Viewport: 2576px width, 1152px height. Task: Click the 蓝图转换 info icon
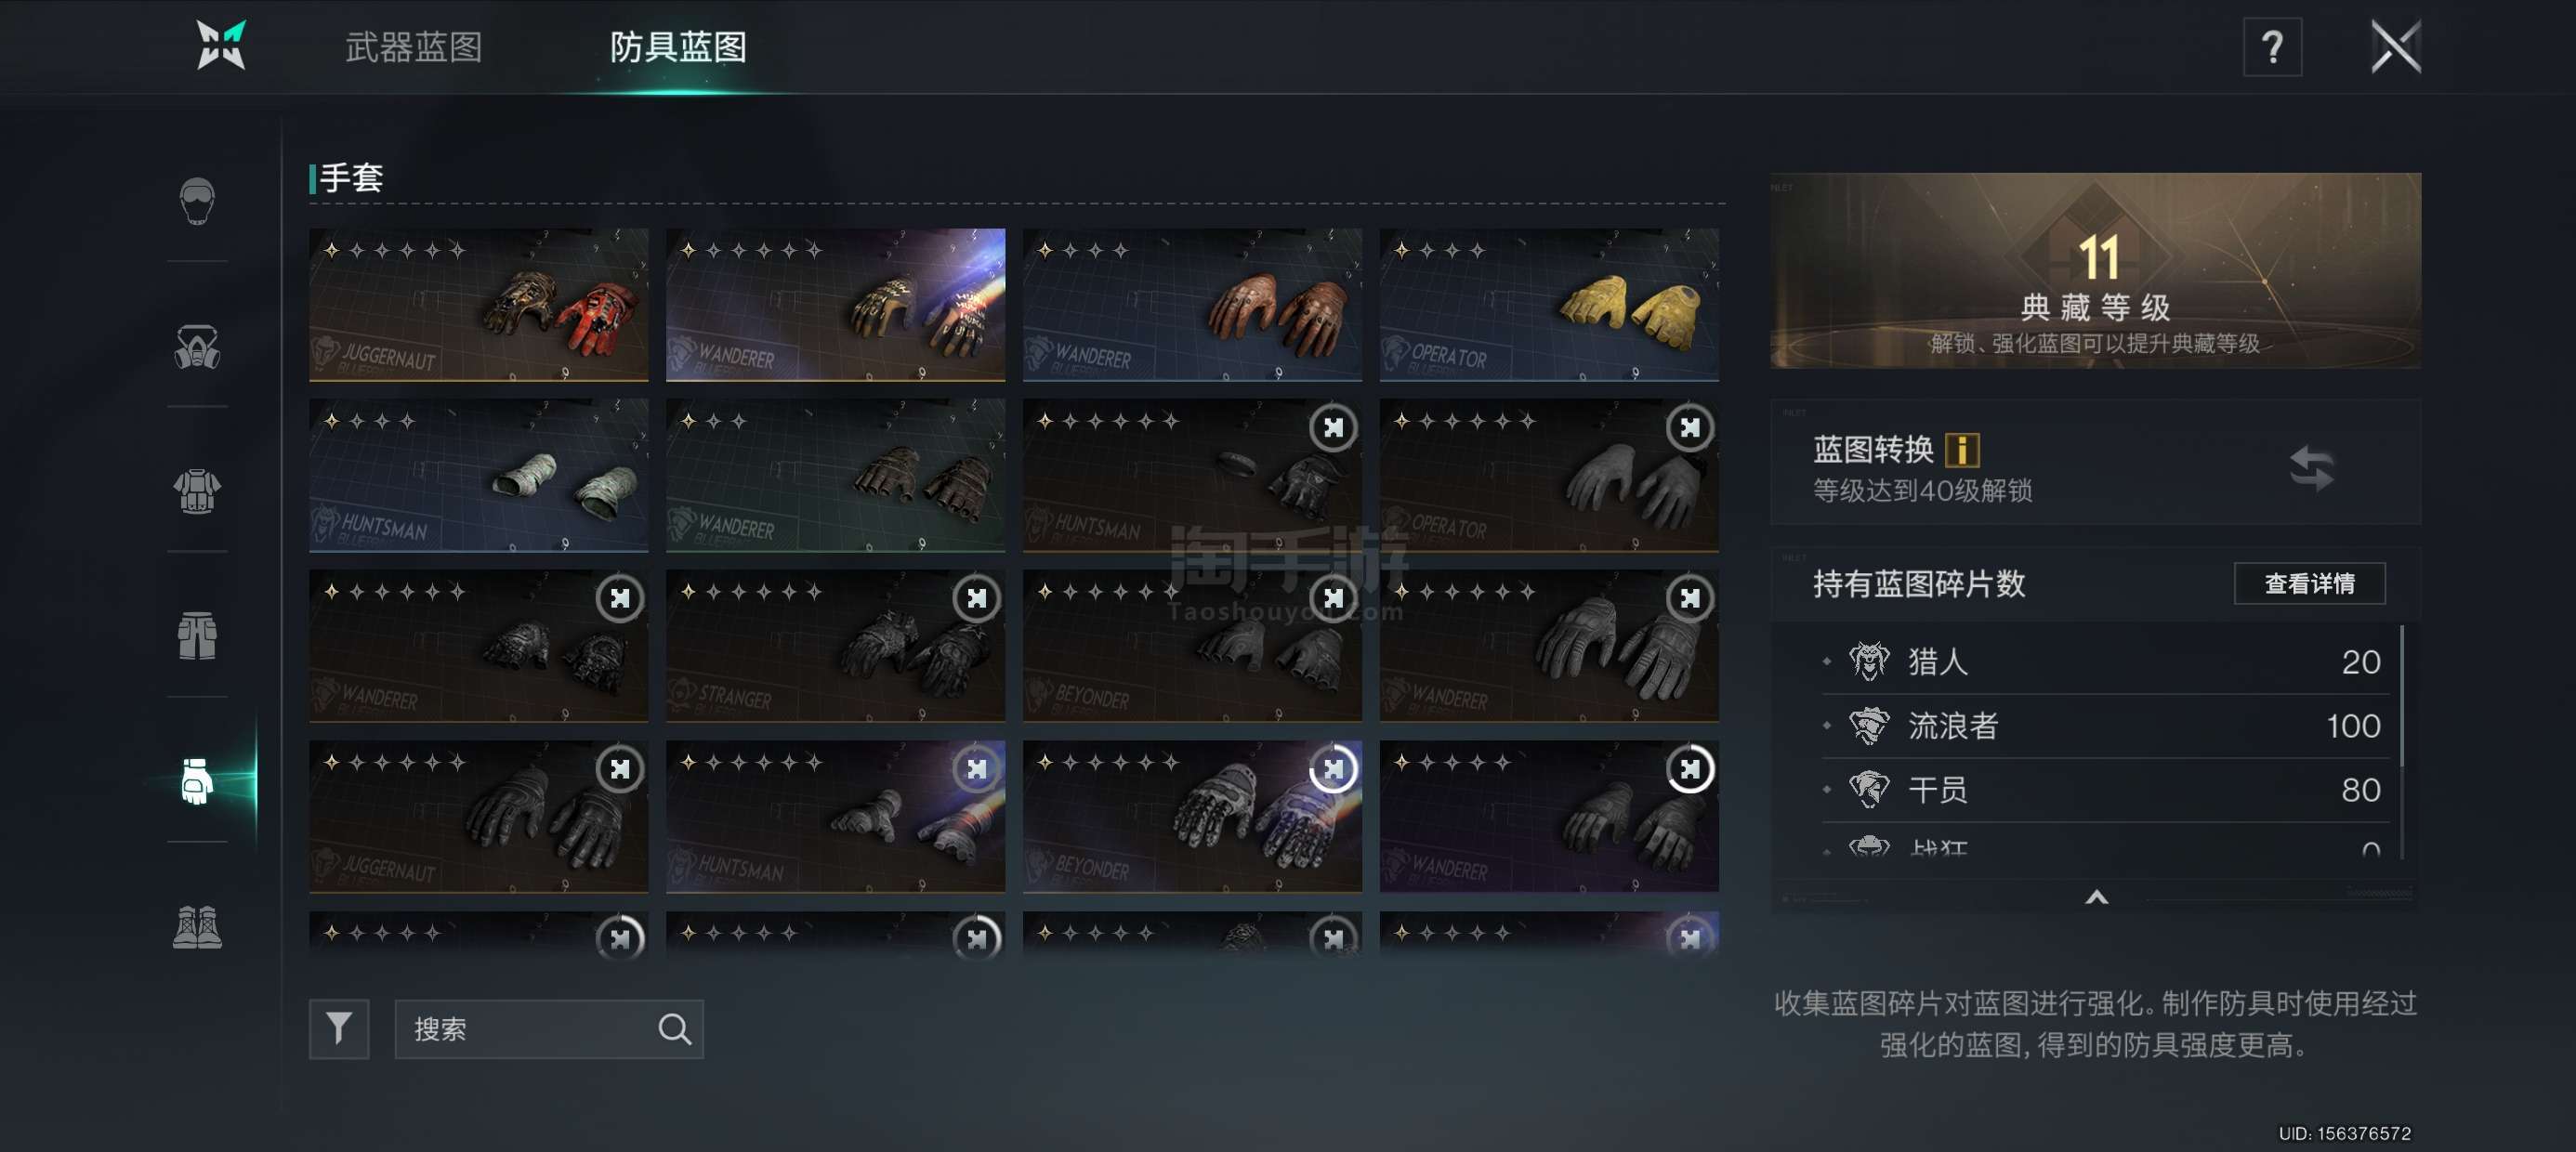coord(1962,450)
